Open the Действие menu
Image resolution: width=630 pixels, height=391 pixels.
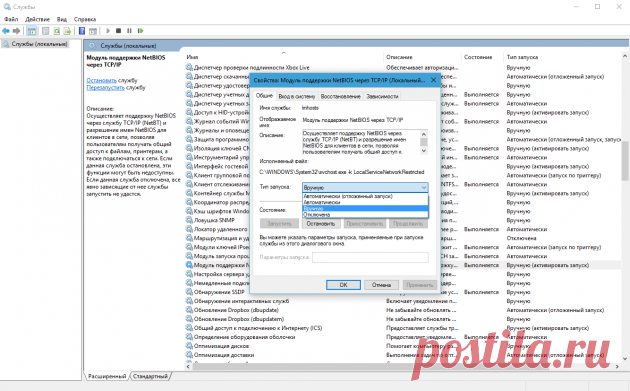[37, 19]
